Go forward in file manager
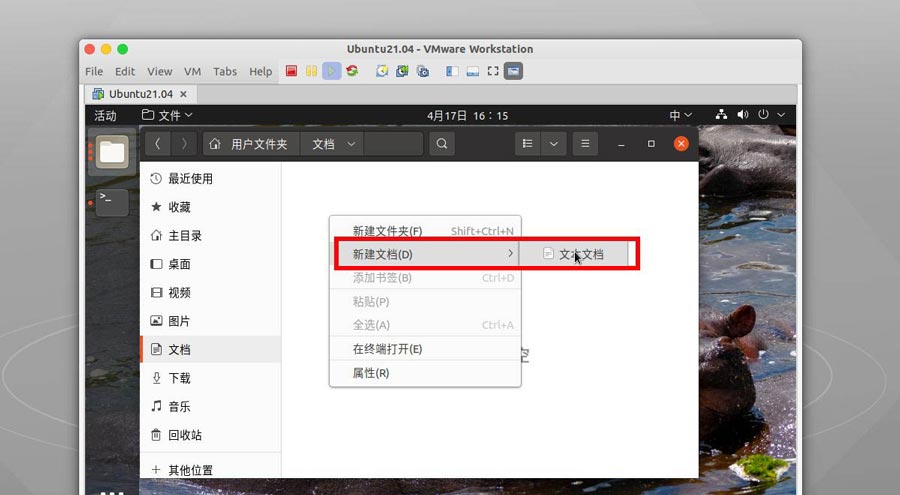The image size is (900, 495). [x=184, y=144]
